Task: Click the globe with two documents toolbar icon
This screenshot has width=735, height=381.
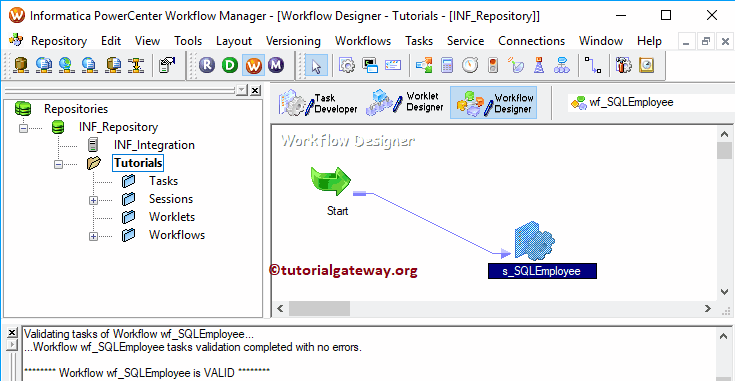Action: point(44,65)
